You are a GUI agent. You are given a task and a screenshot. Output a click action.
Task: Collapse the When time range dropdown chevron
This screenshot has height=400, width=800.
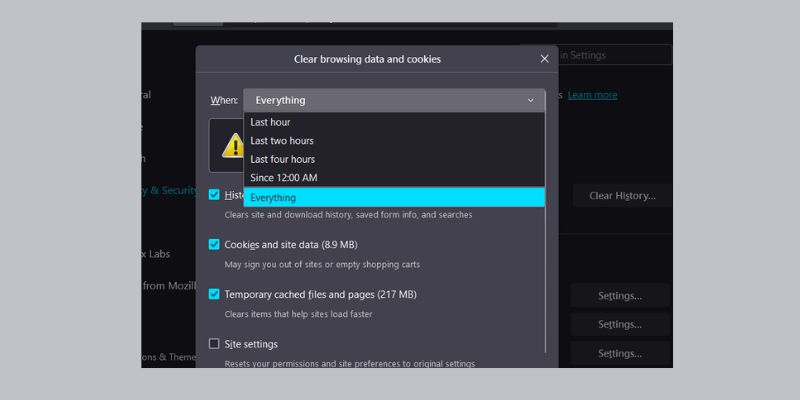[530, 100]
